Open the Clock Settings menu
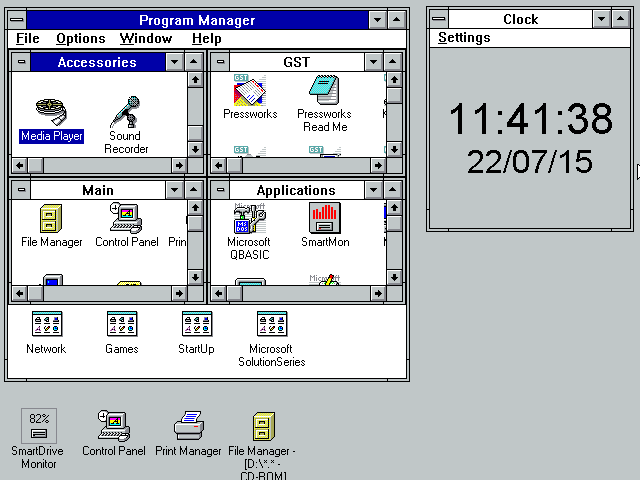 coord(464,38)
